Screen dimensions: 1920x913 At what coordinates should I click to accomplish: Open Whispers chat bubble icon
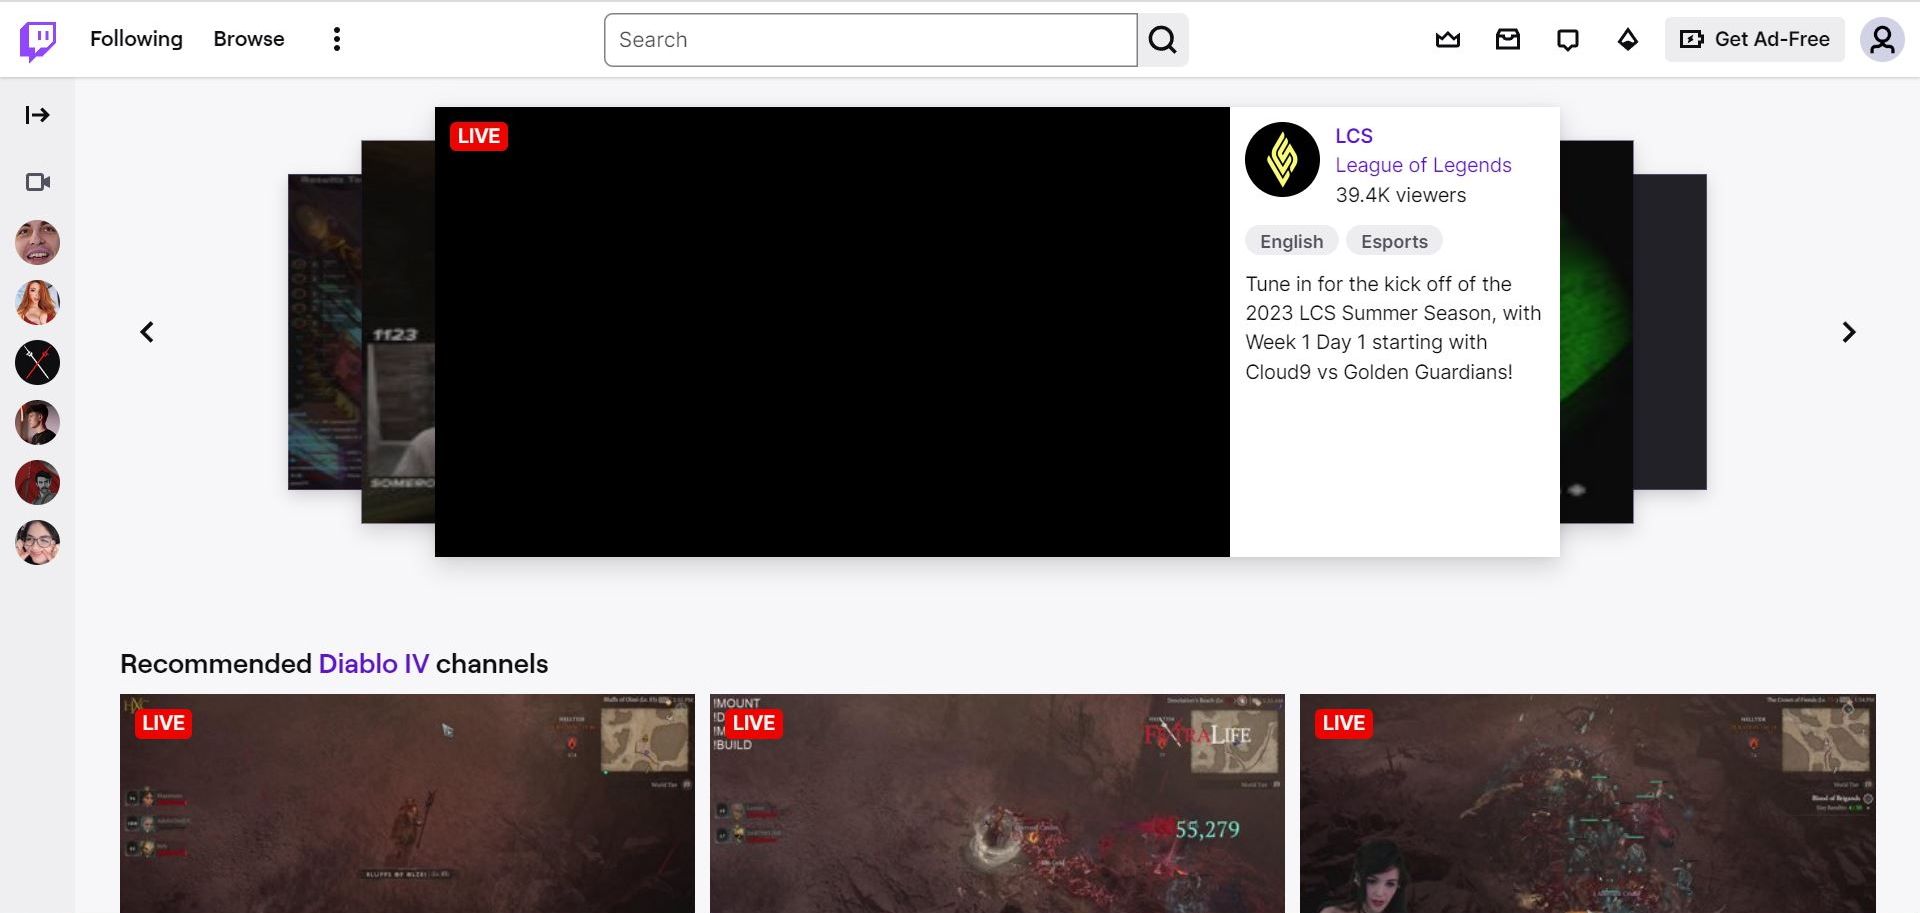[x=1568, y=39]
